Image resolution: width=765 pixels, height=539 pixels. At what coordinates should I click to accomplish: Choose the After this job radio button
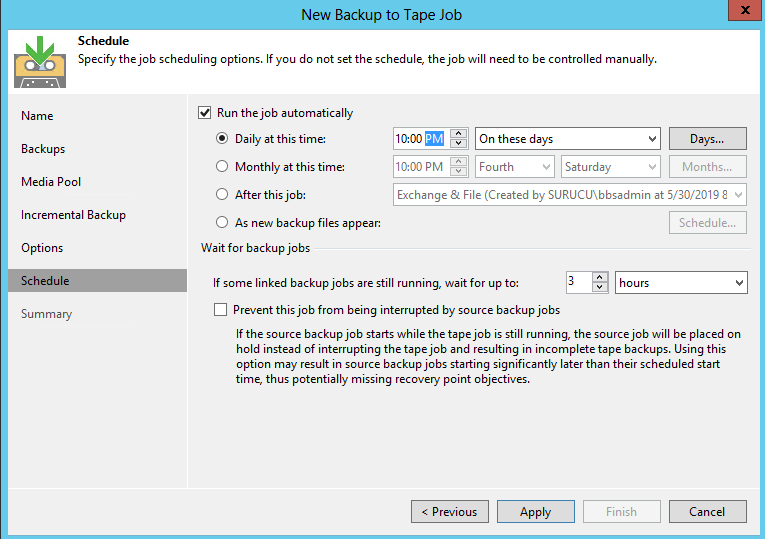[x=223, y=195]
